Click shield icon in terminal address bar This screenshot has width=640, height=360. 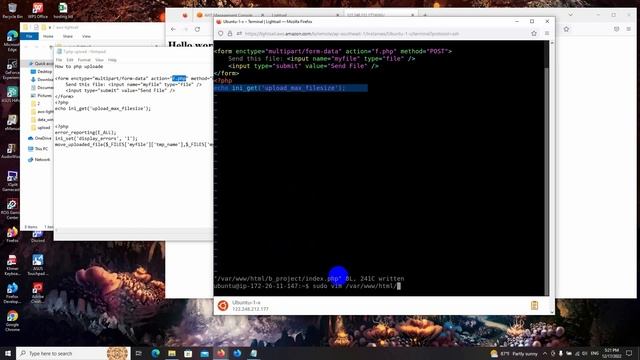[220, 33]
